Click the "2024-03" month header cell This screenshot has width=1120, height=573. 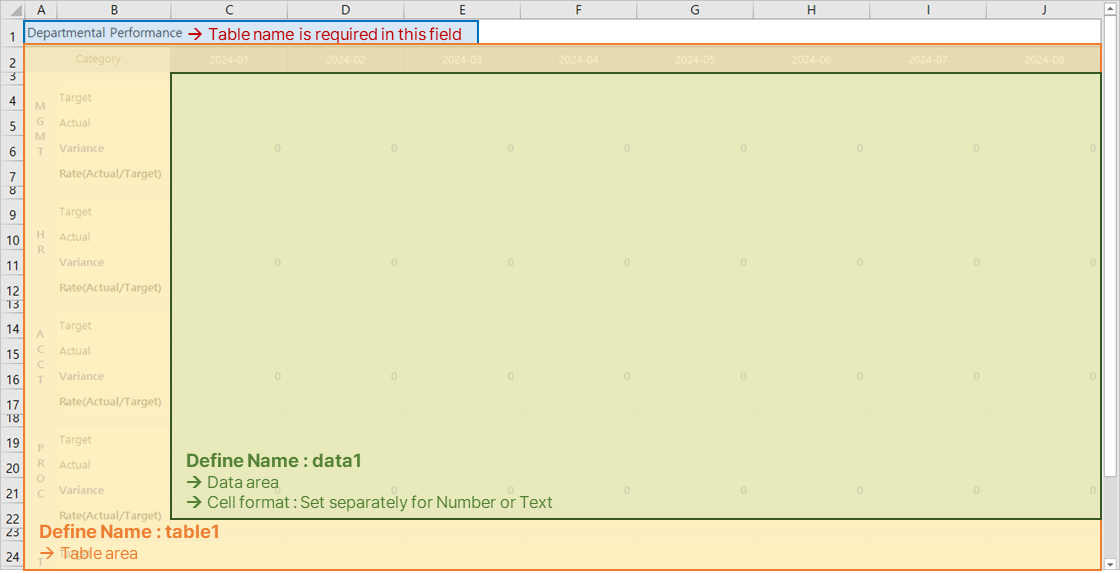click(x=462, y=59)
